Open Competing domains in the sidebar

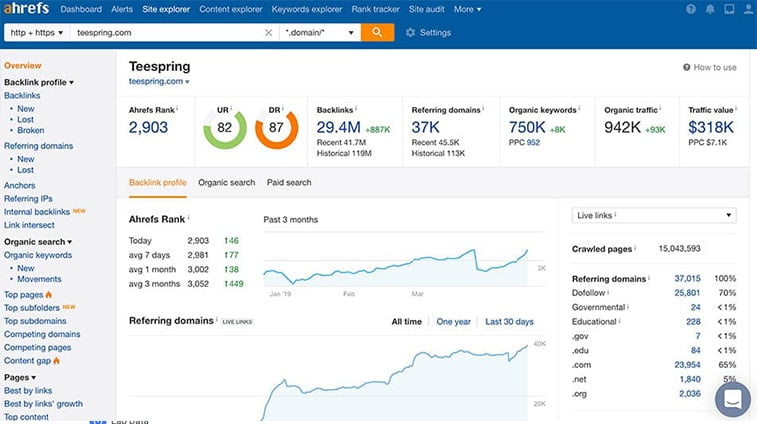pyautogui.click(x=42, y=334)
